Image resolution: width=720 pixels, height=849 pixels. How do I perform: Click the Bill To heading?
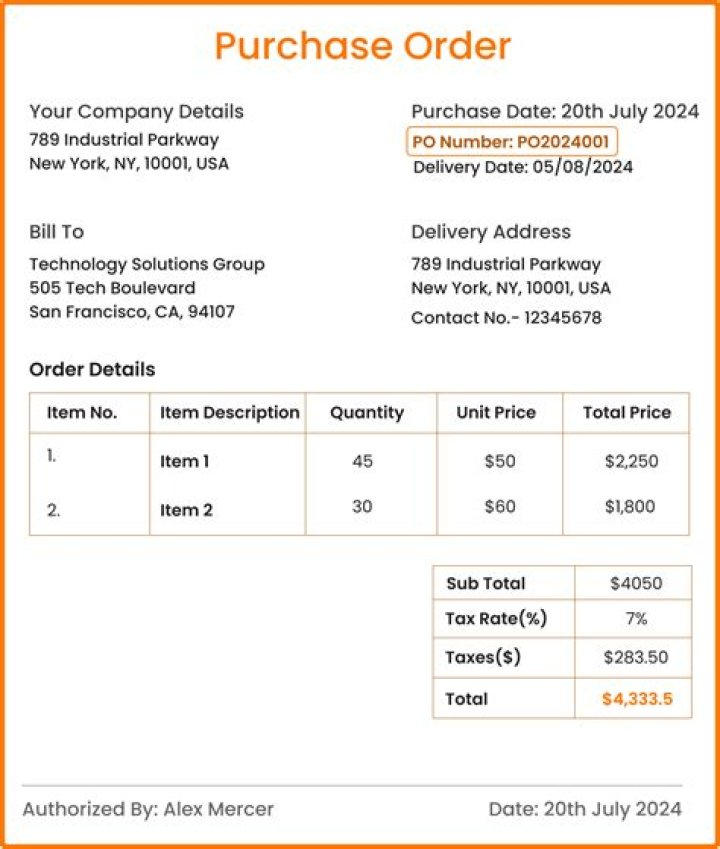[56, 231]
